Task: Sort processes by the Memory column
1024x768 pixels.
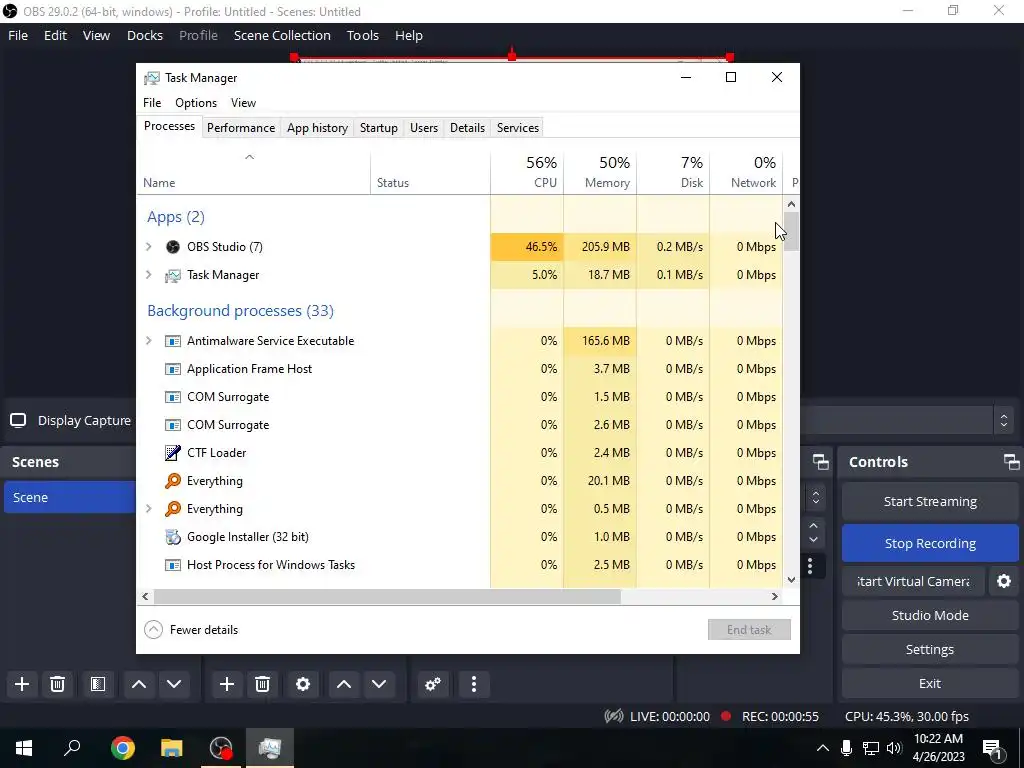Action: click(x=600, y=172)
